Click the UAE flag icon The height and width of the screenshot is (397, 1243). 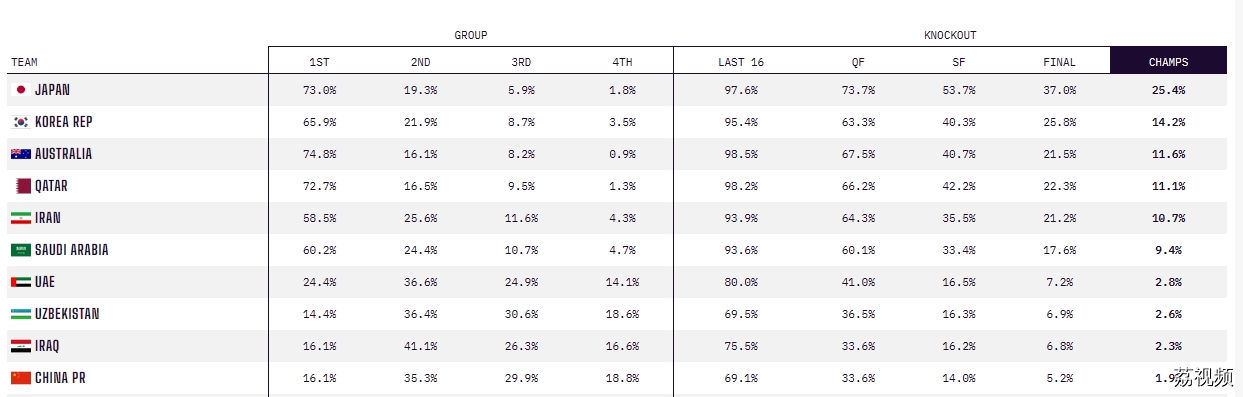tap(20, 282)
